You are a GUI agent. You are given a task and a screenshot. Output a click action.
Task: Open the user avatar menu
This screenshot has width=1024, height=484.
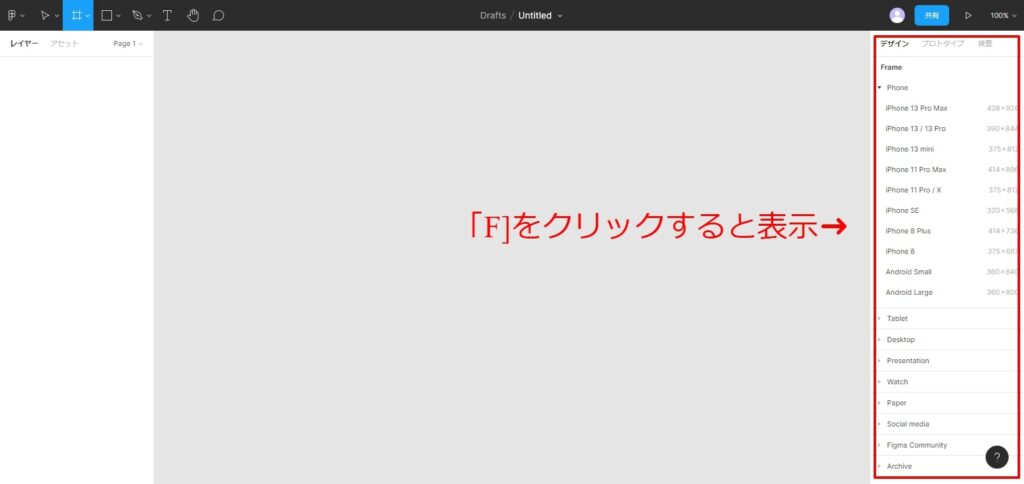click(897, 16)
